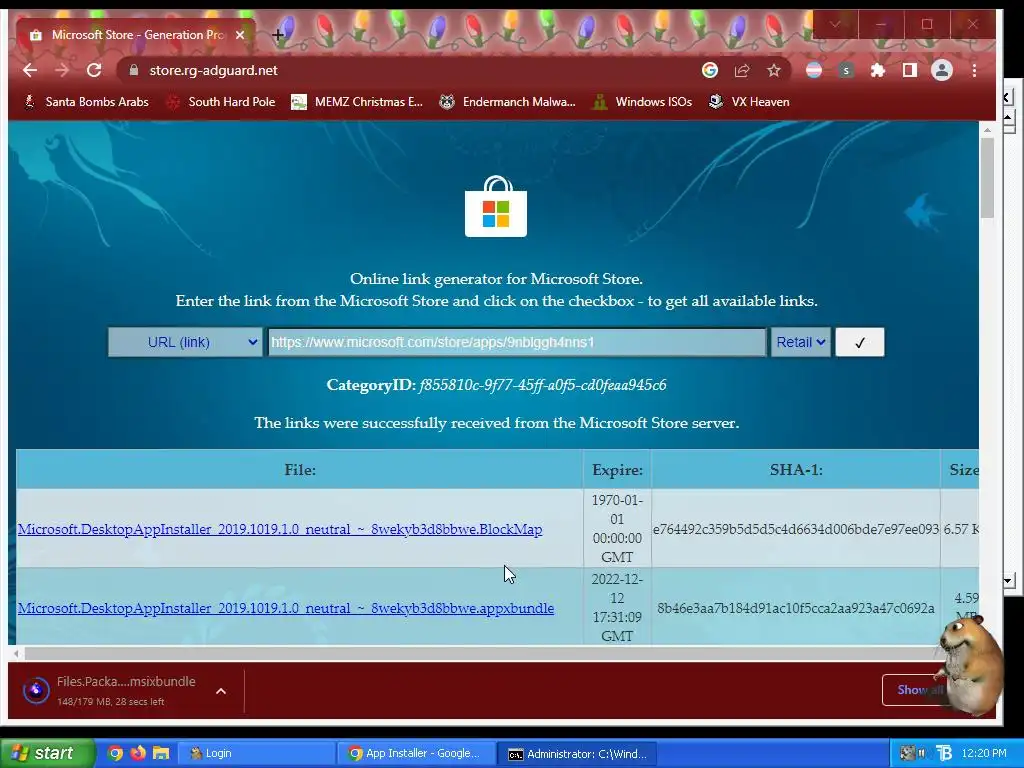The height and width of the screenshot is (768, 1024).
Task: Toggle the browser side panel
Action: click(x=910, y=71)
